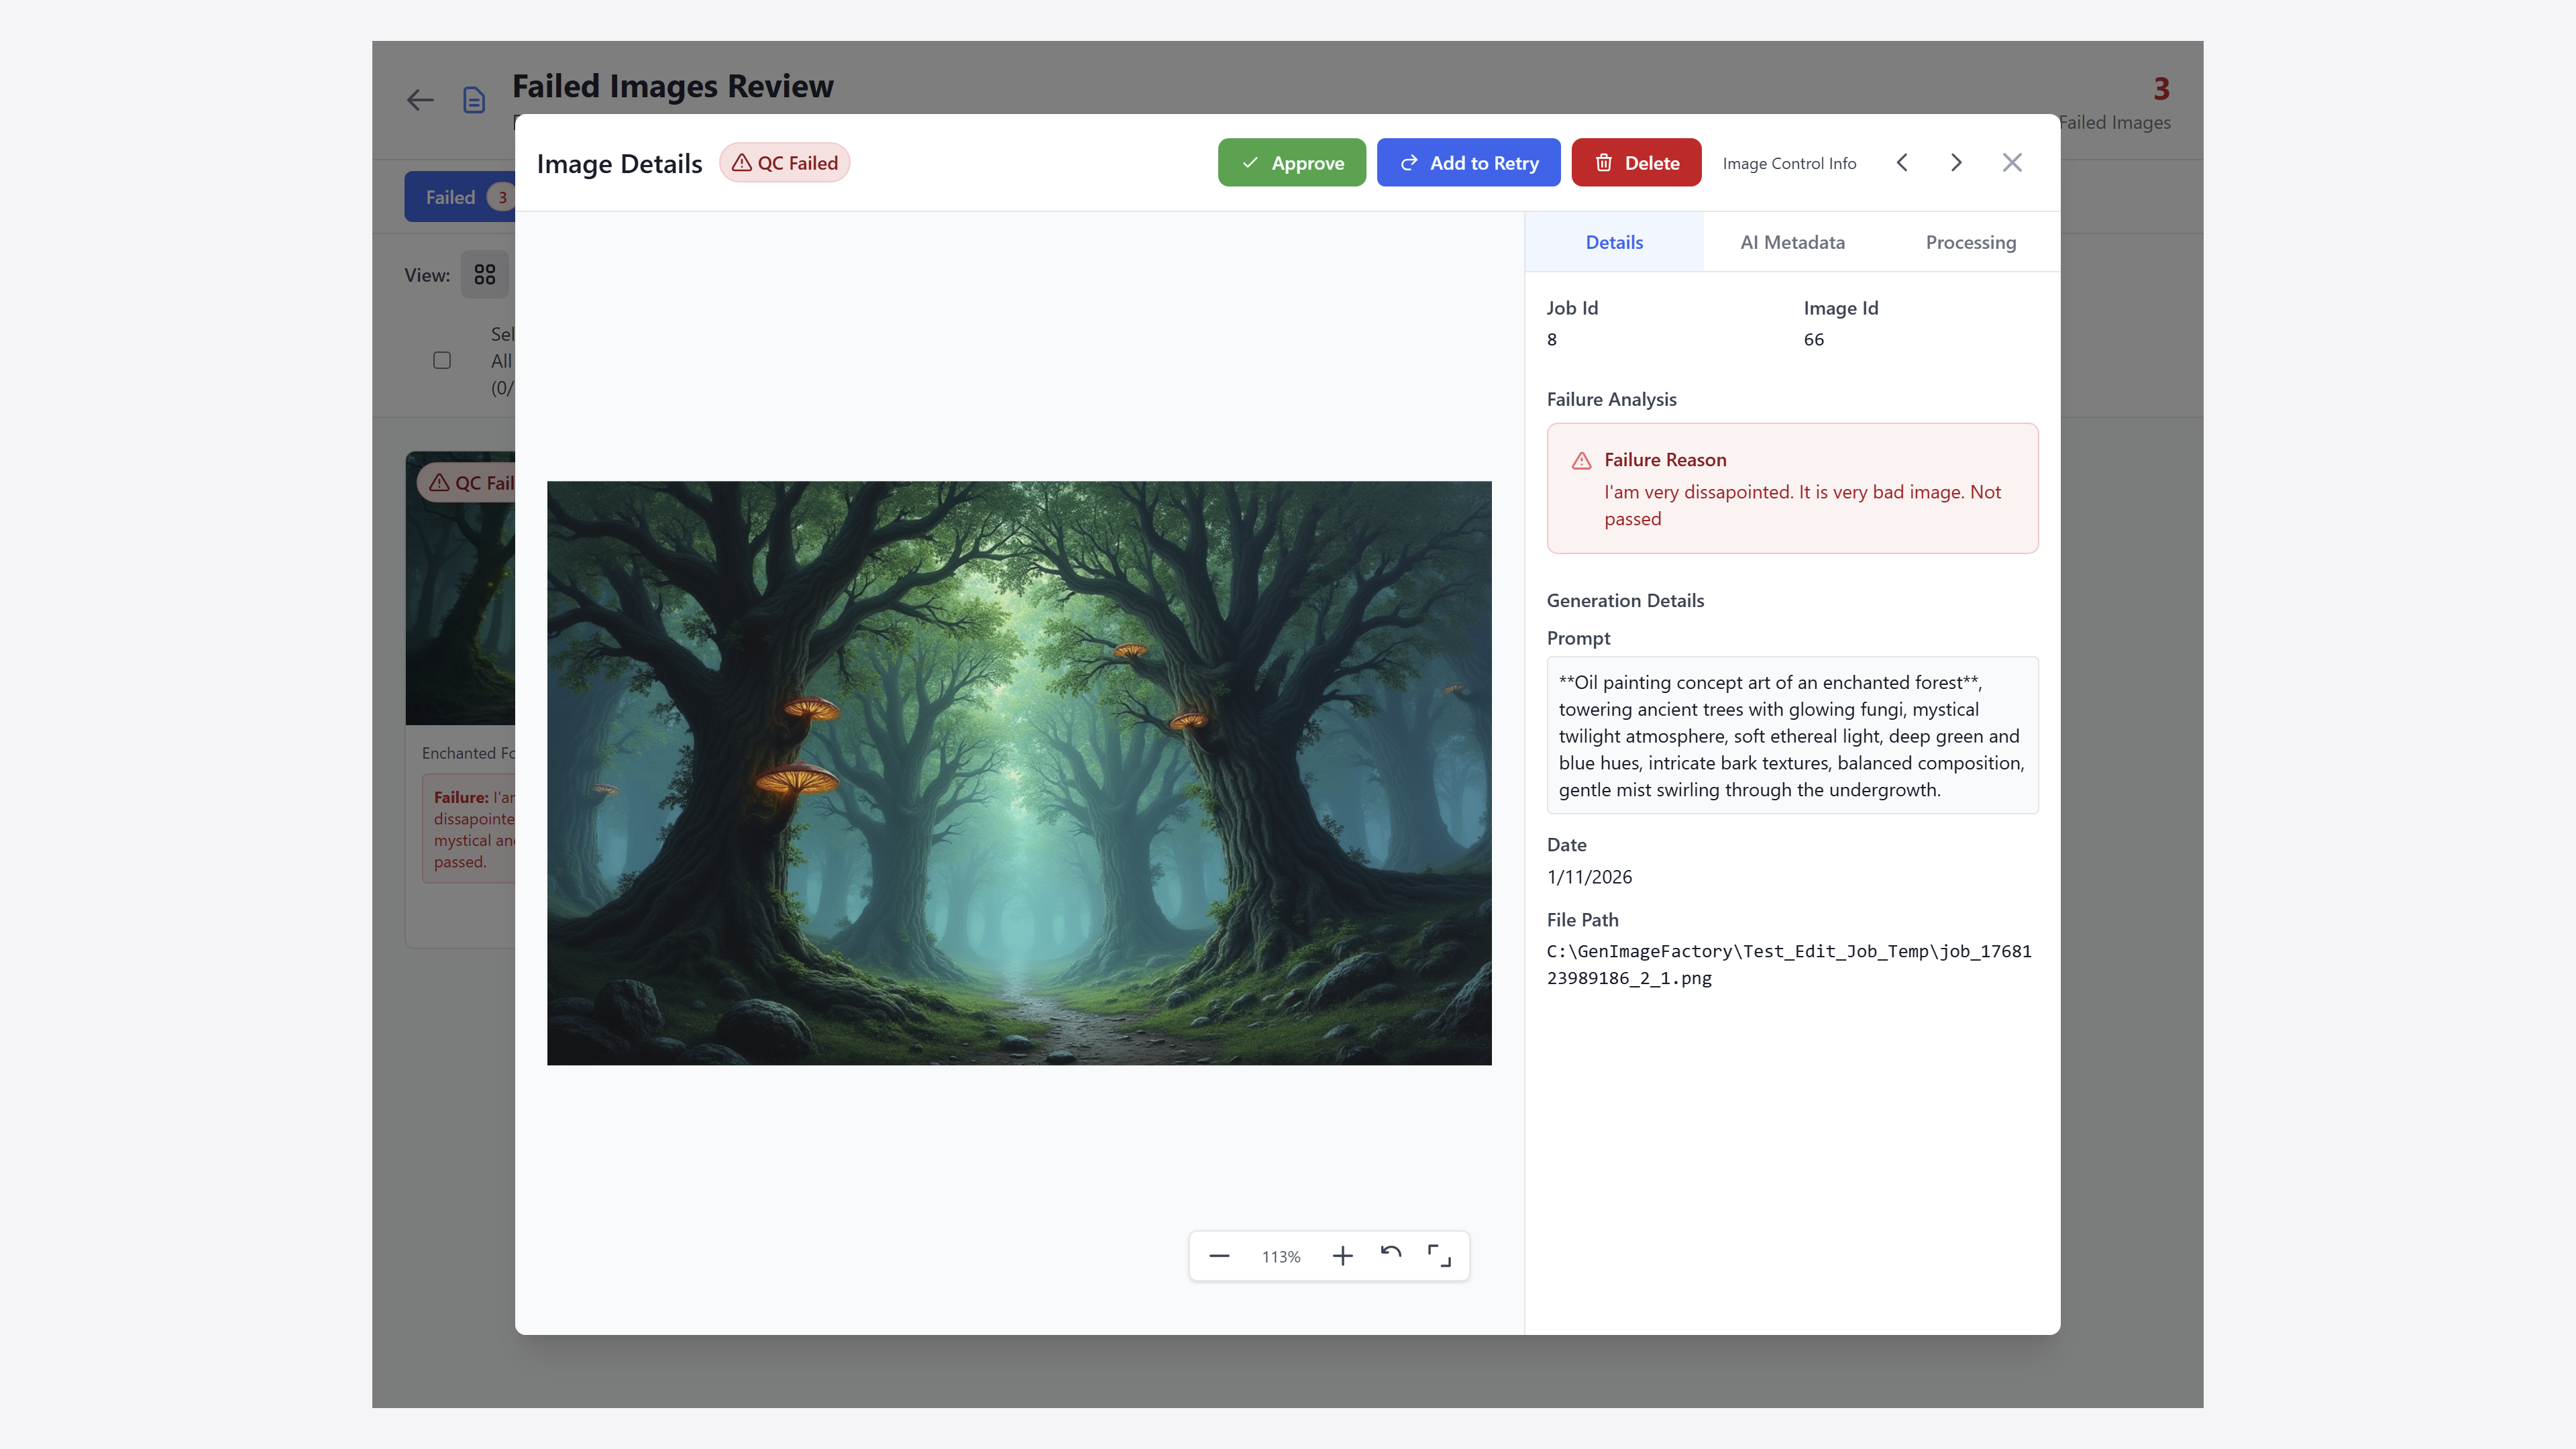Zoom out using the minus icon
Image resolution: width=2576 pixels, height=1449 pixels.
point(1219,1256)
